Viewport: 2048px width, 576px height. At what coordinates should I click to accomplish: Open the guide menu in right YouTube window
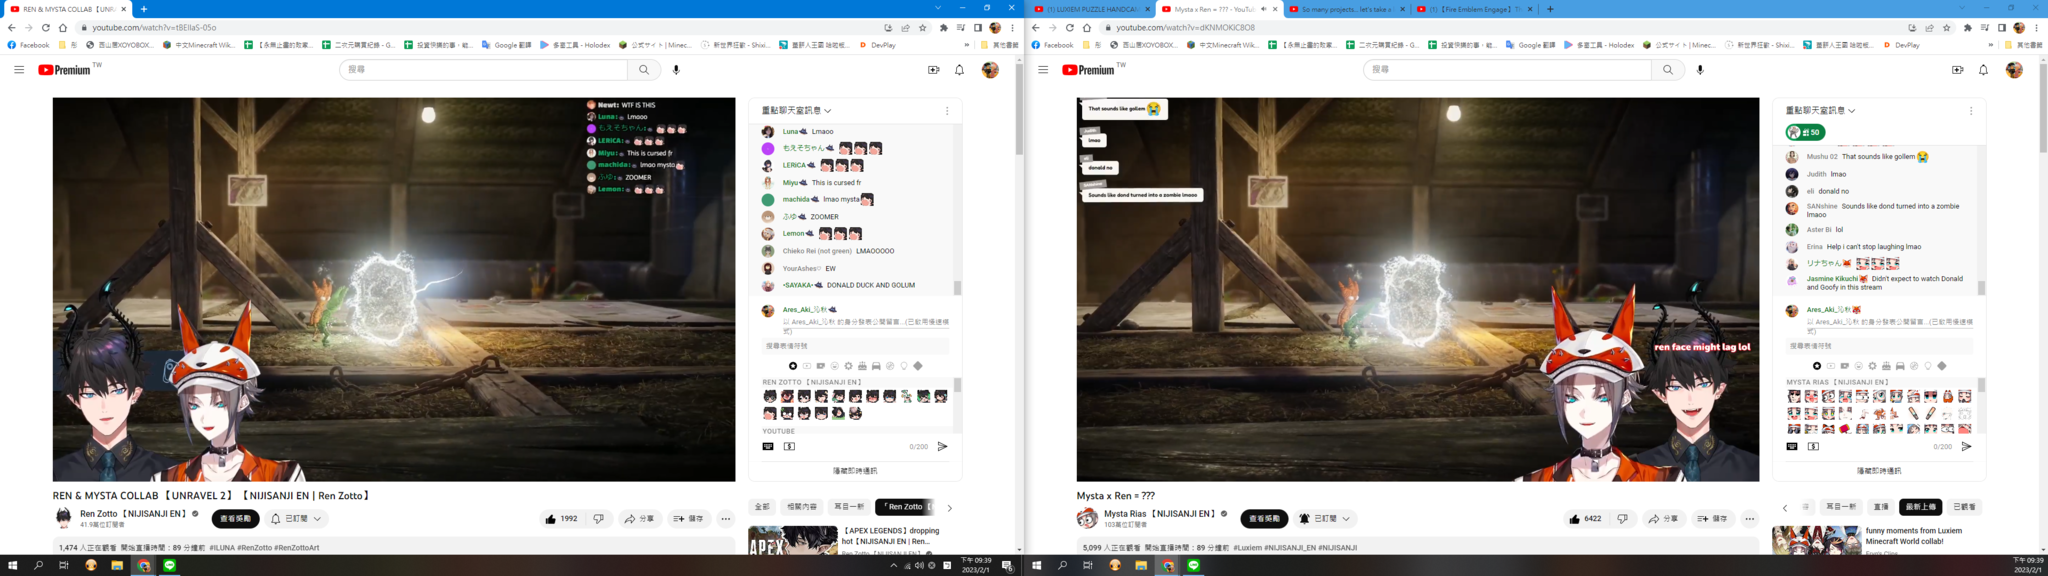(1043, 70)
